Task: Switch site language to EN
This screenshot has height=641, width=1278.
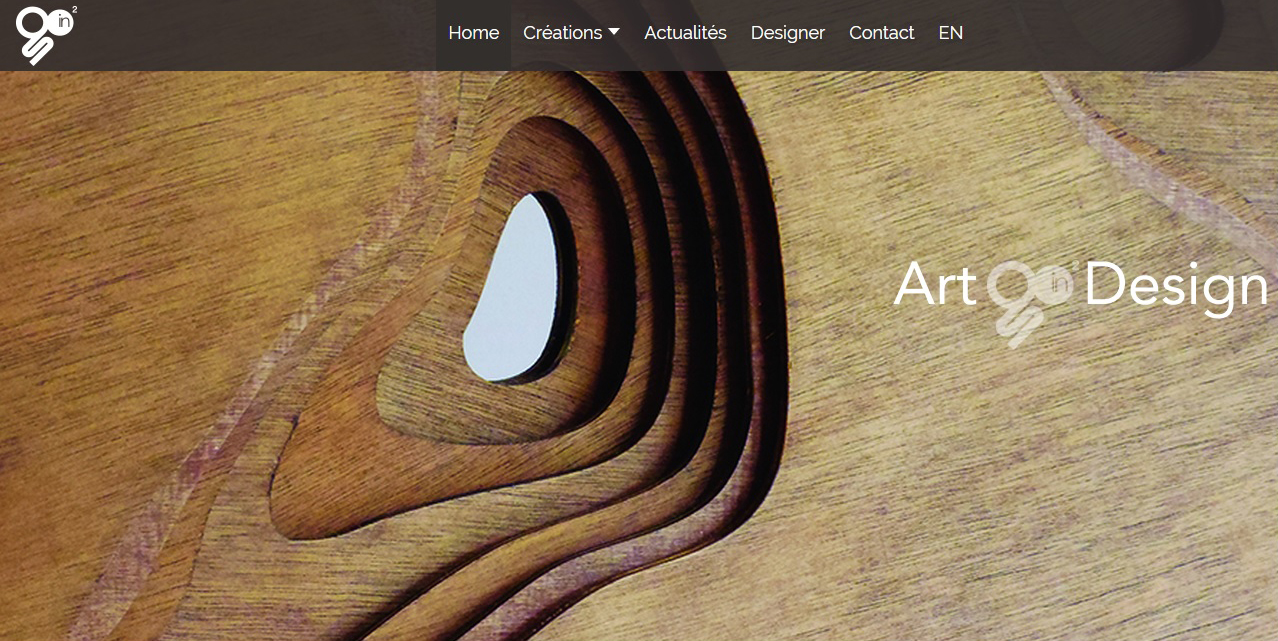Action: [951, 33]
